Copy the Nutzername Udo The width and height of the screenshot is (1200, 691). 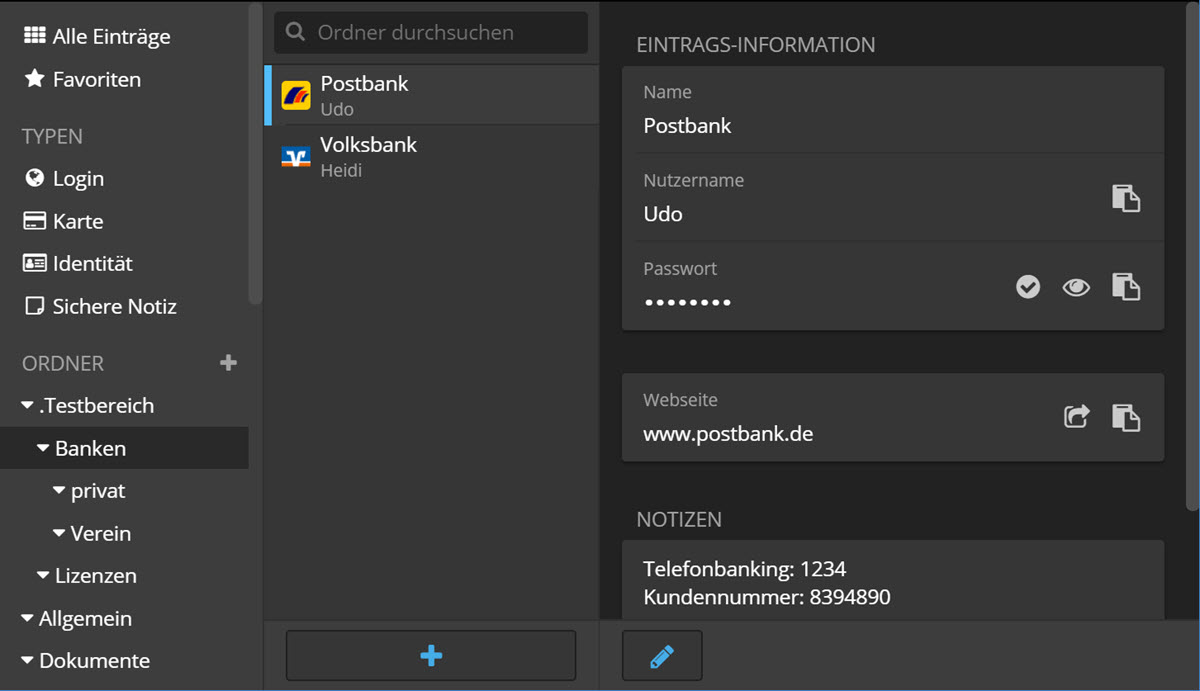click(1126, 198)
